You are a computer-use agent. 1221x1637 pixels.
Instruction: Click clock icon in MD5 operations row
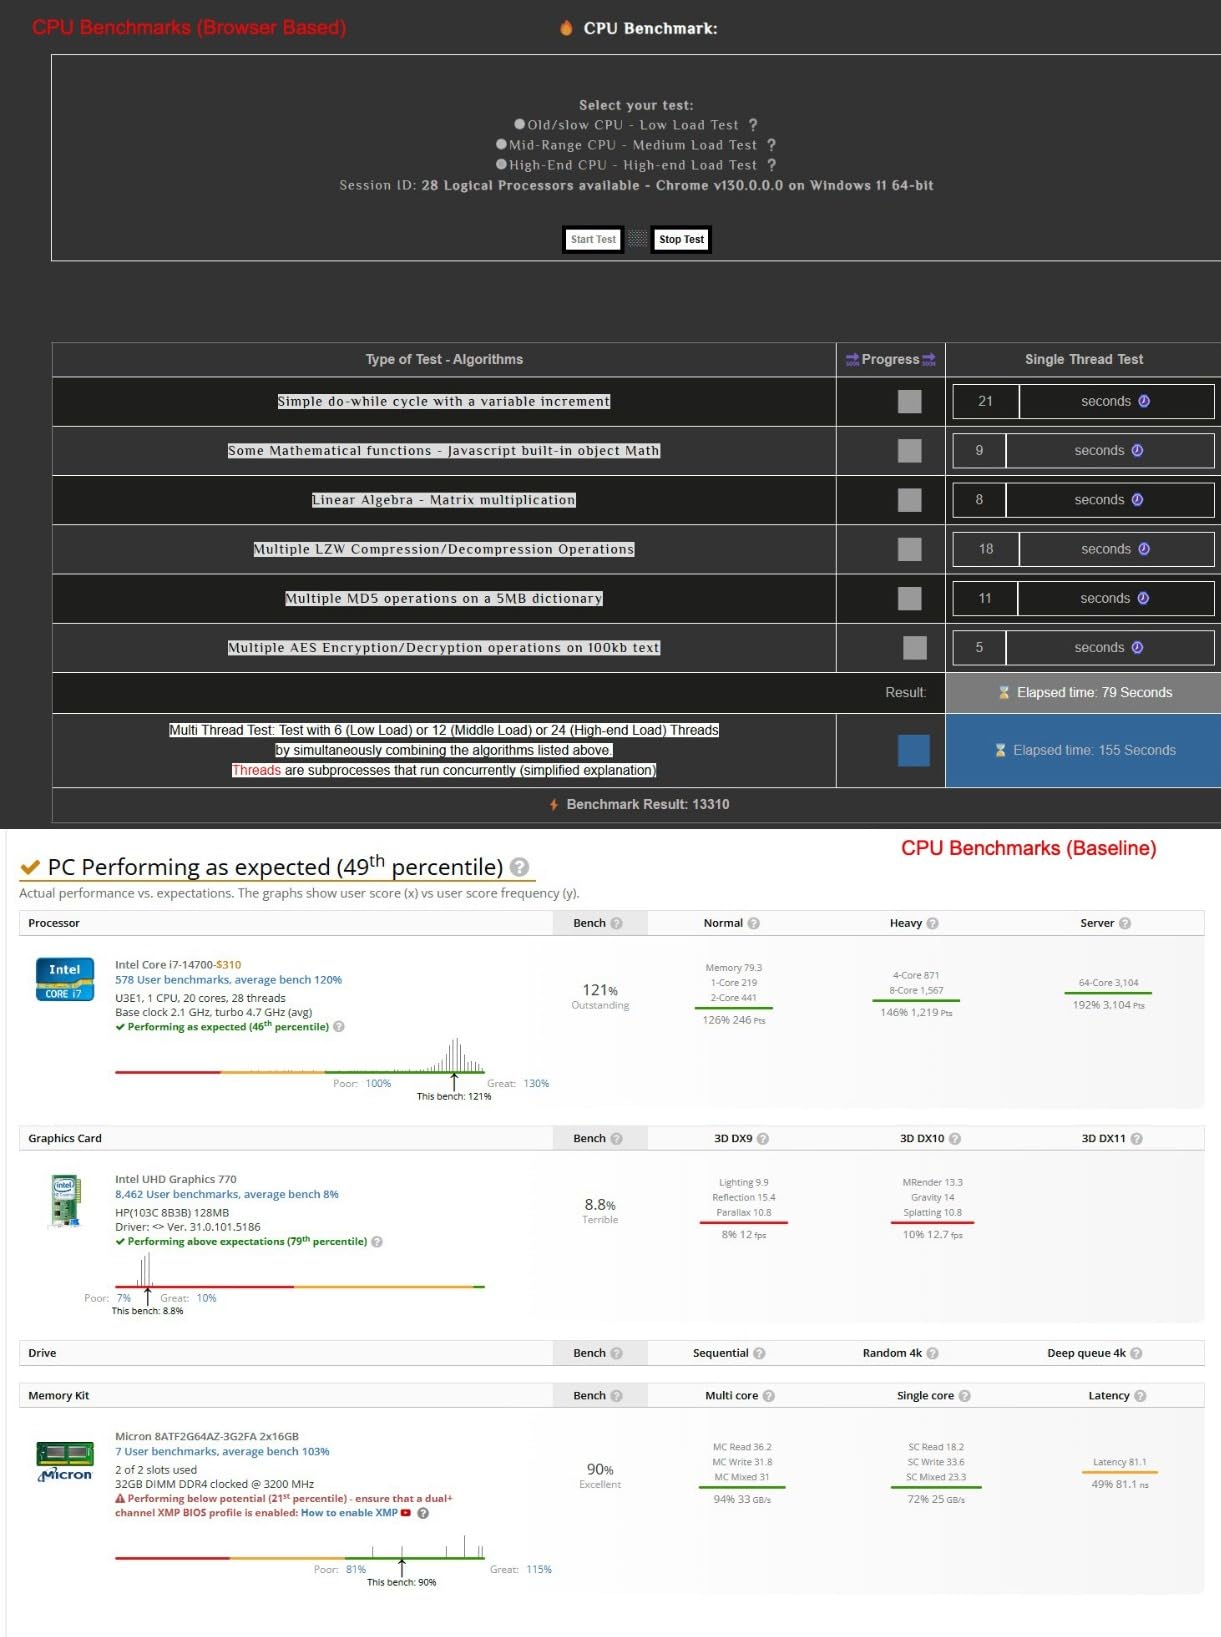click(1143, 598)
